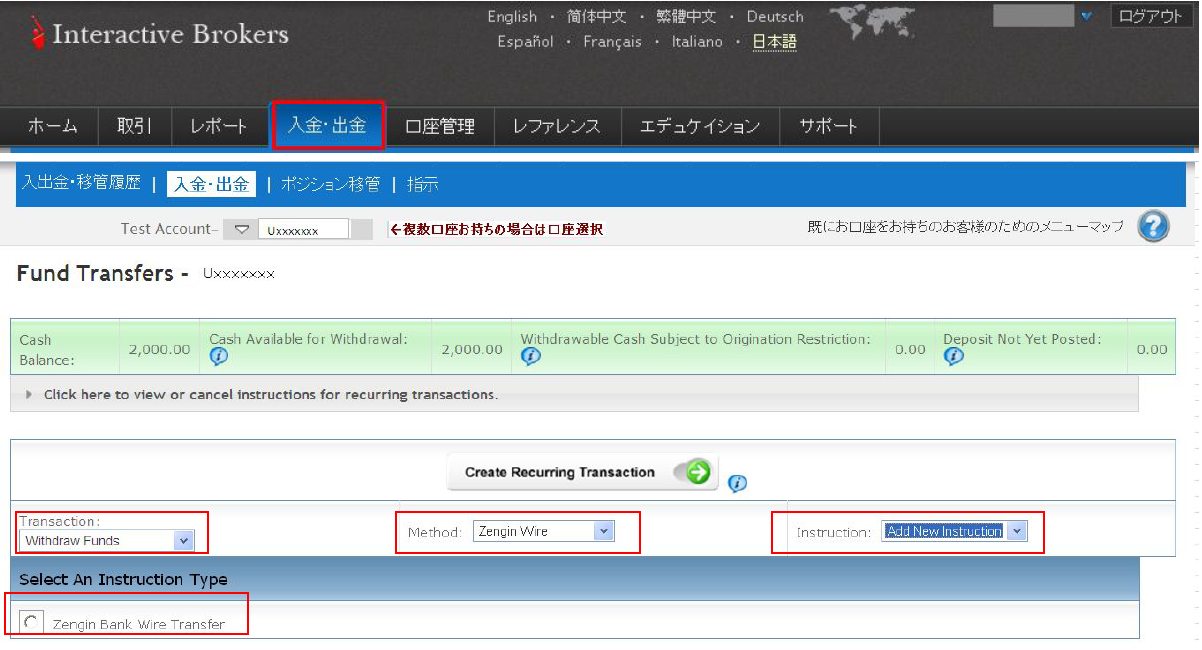Click Create Recurring Transaction button
This screenshot has height=650, width=1202.
582,472
